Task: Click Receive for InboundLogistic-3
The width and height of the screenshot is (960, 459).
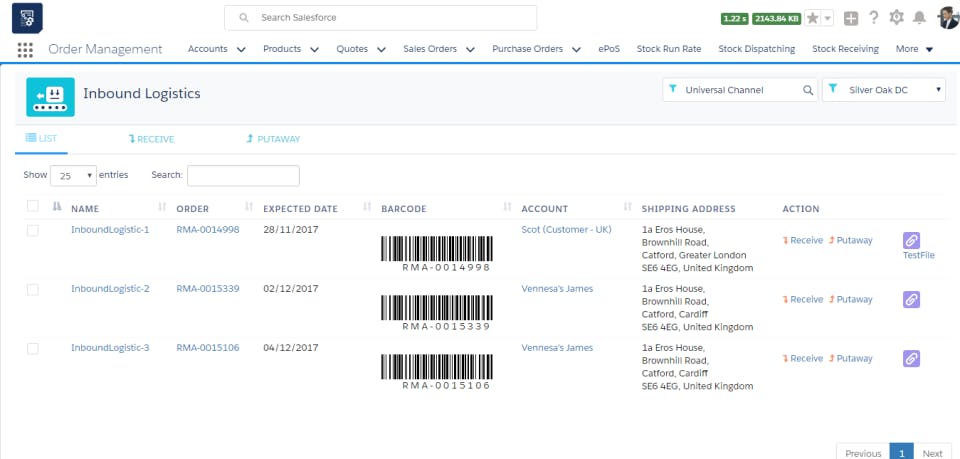Action: 803,359
